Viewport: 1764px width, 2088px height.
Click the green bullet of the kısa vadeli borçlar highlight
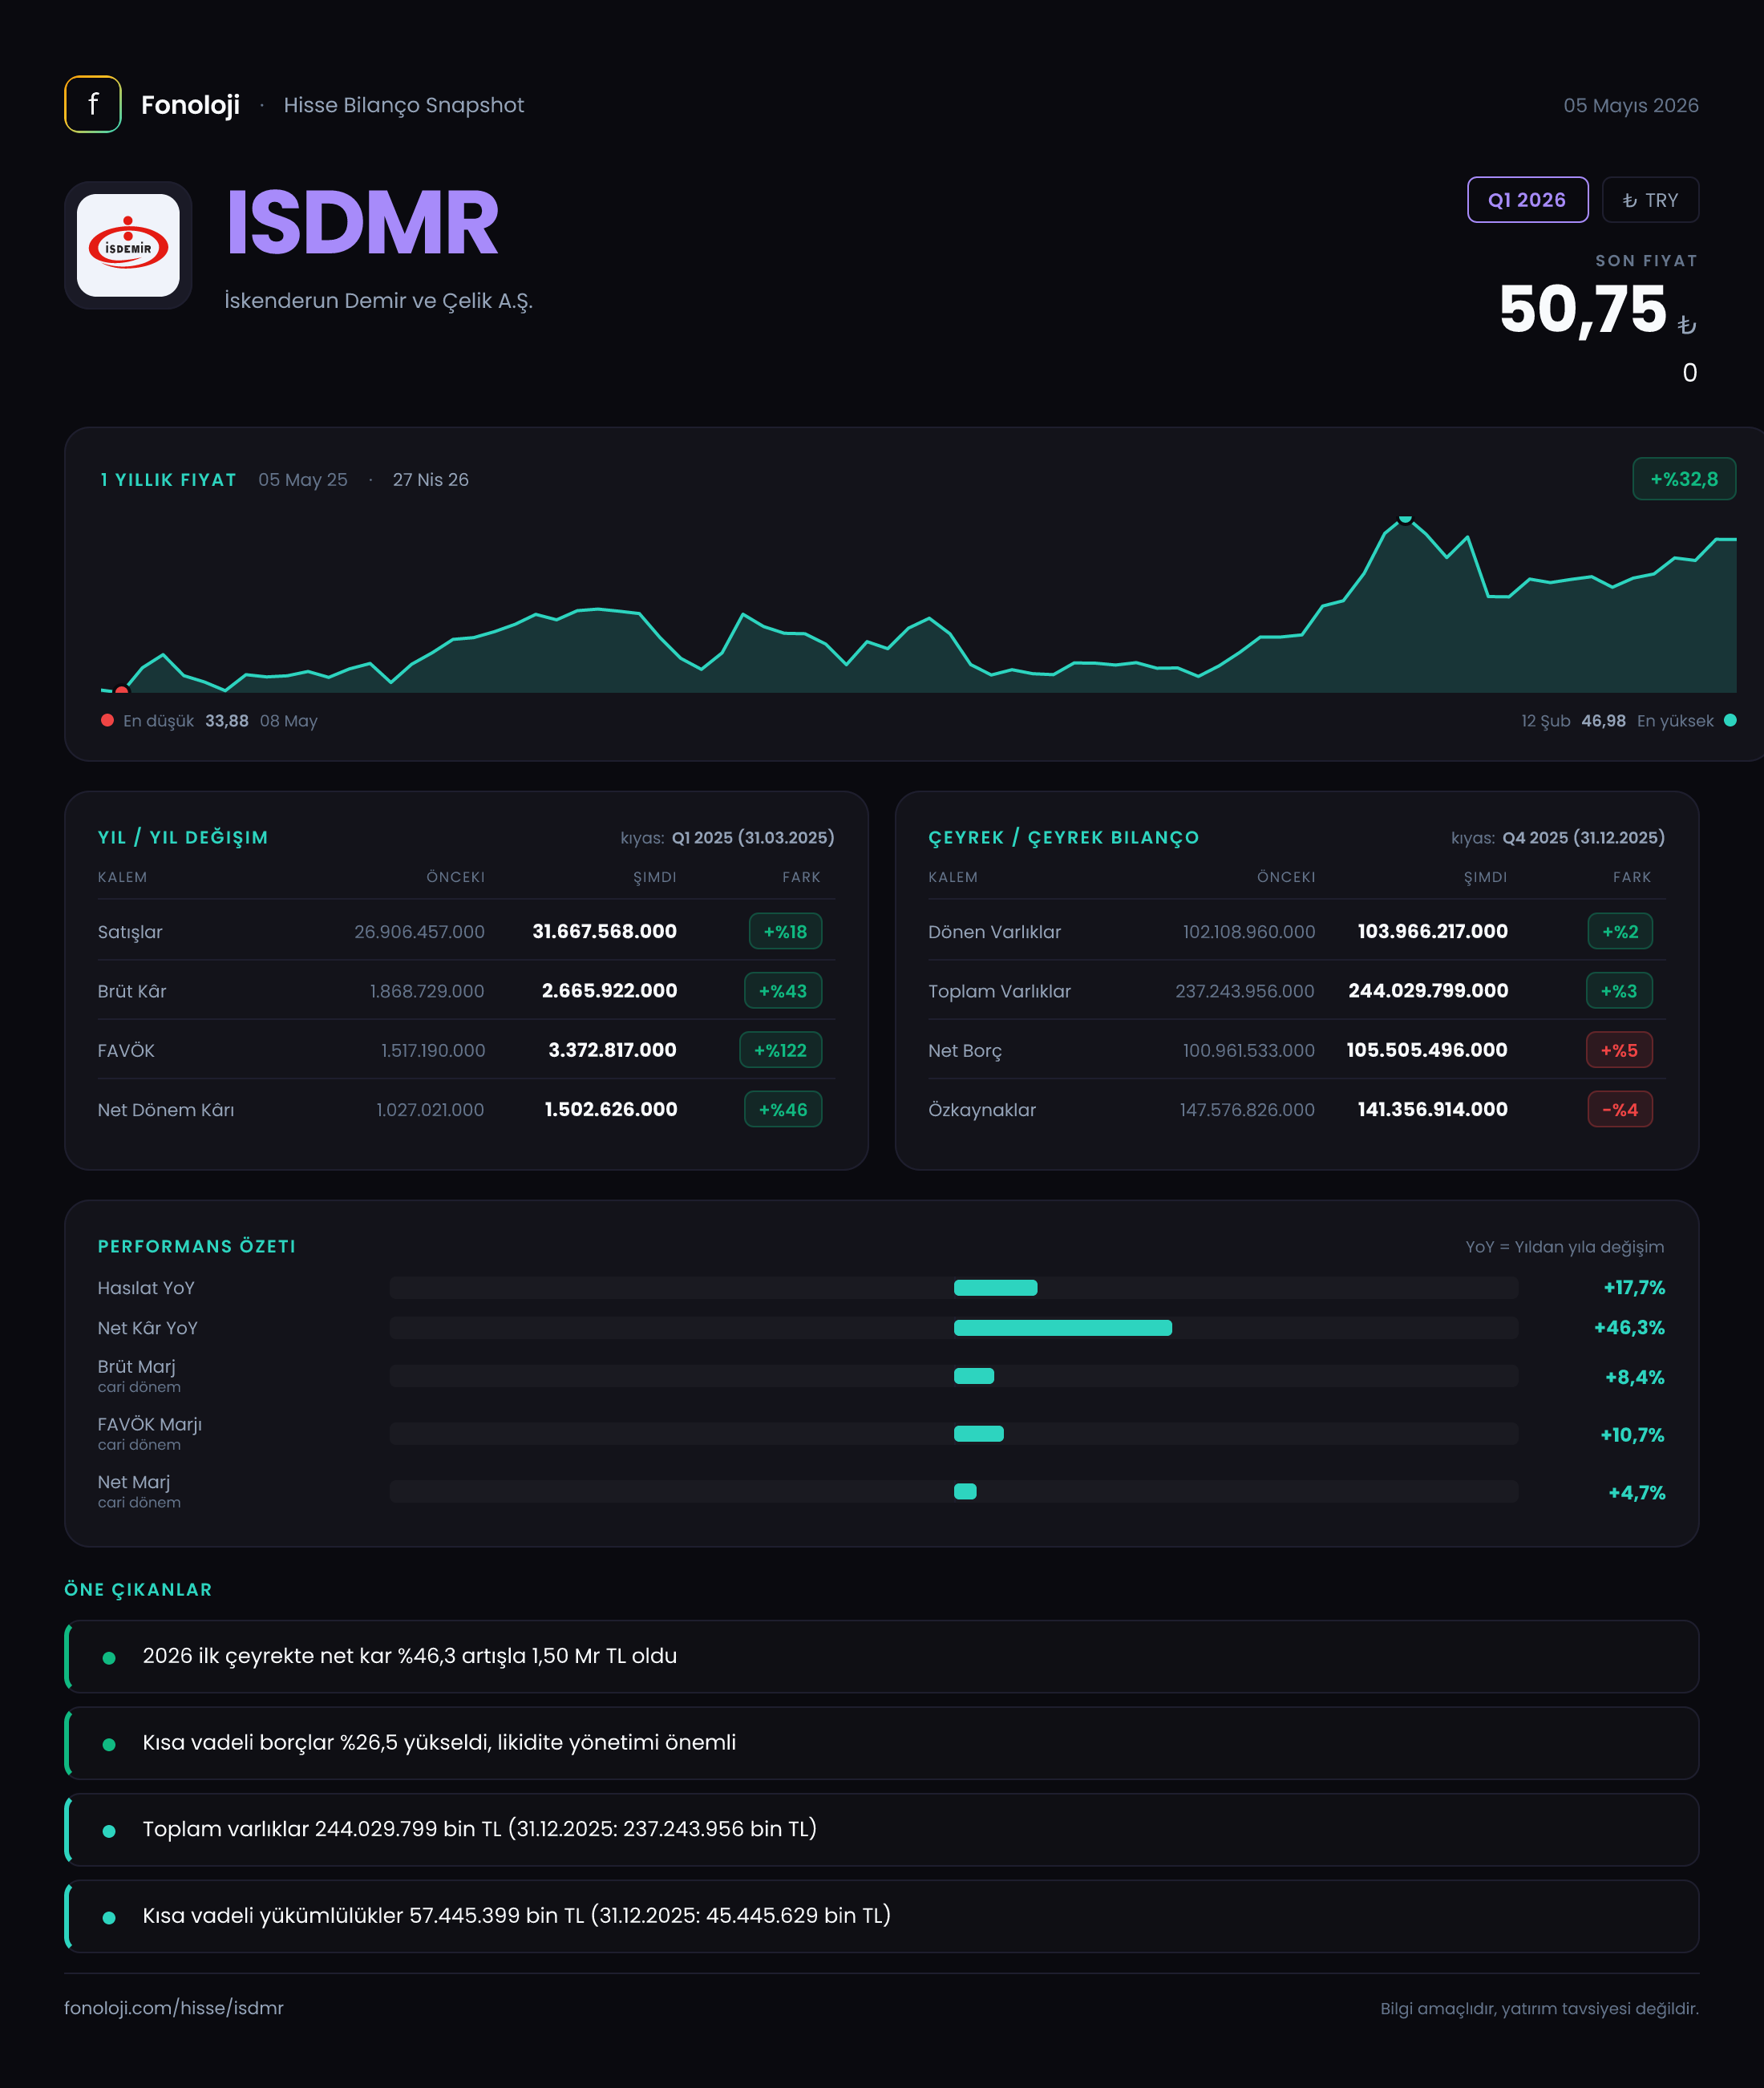coord(109,1744)
